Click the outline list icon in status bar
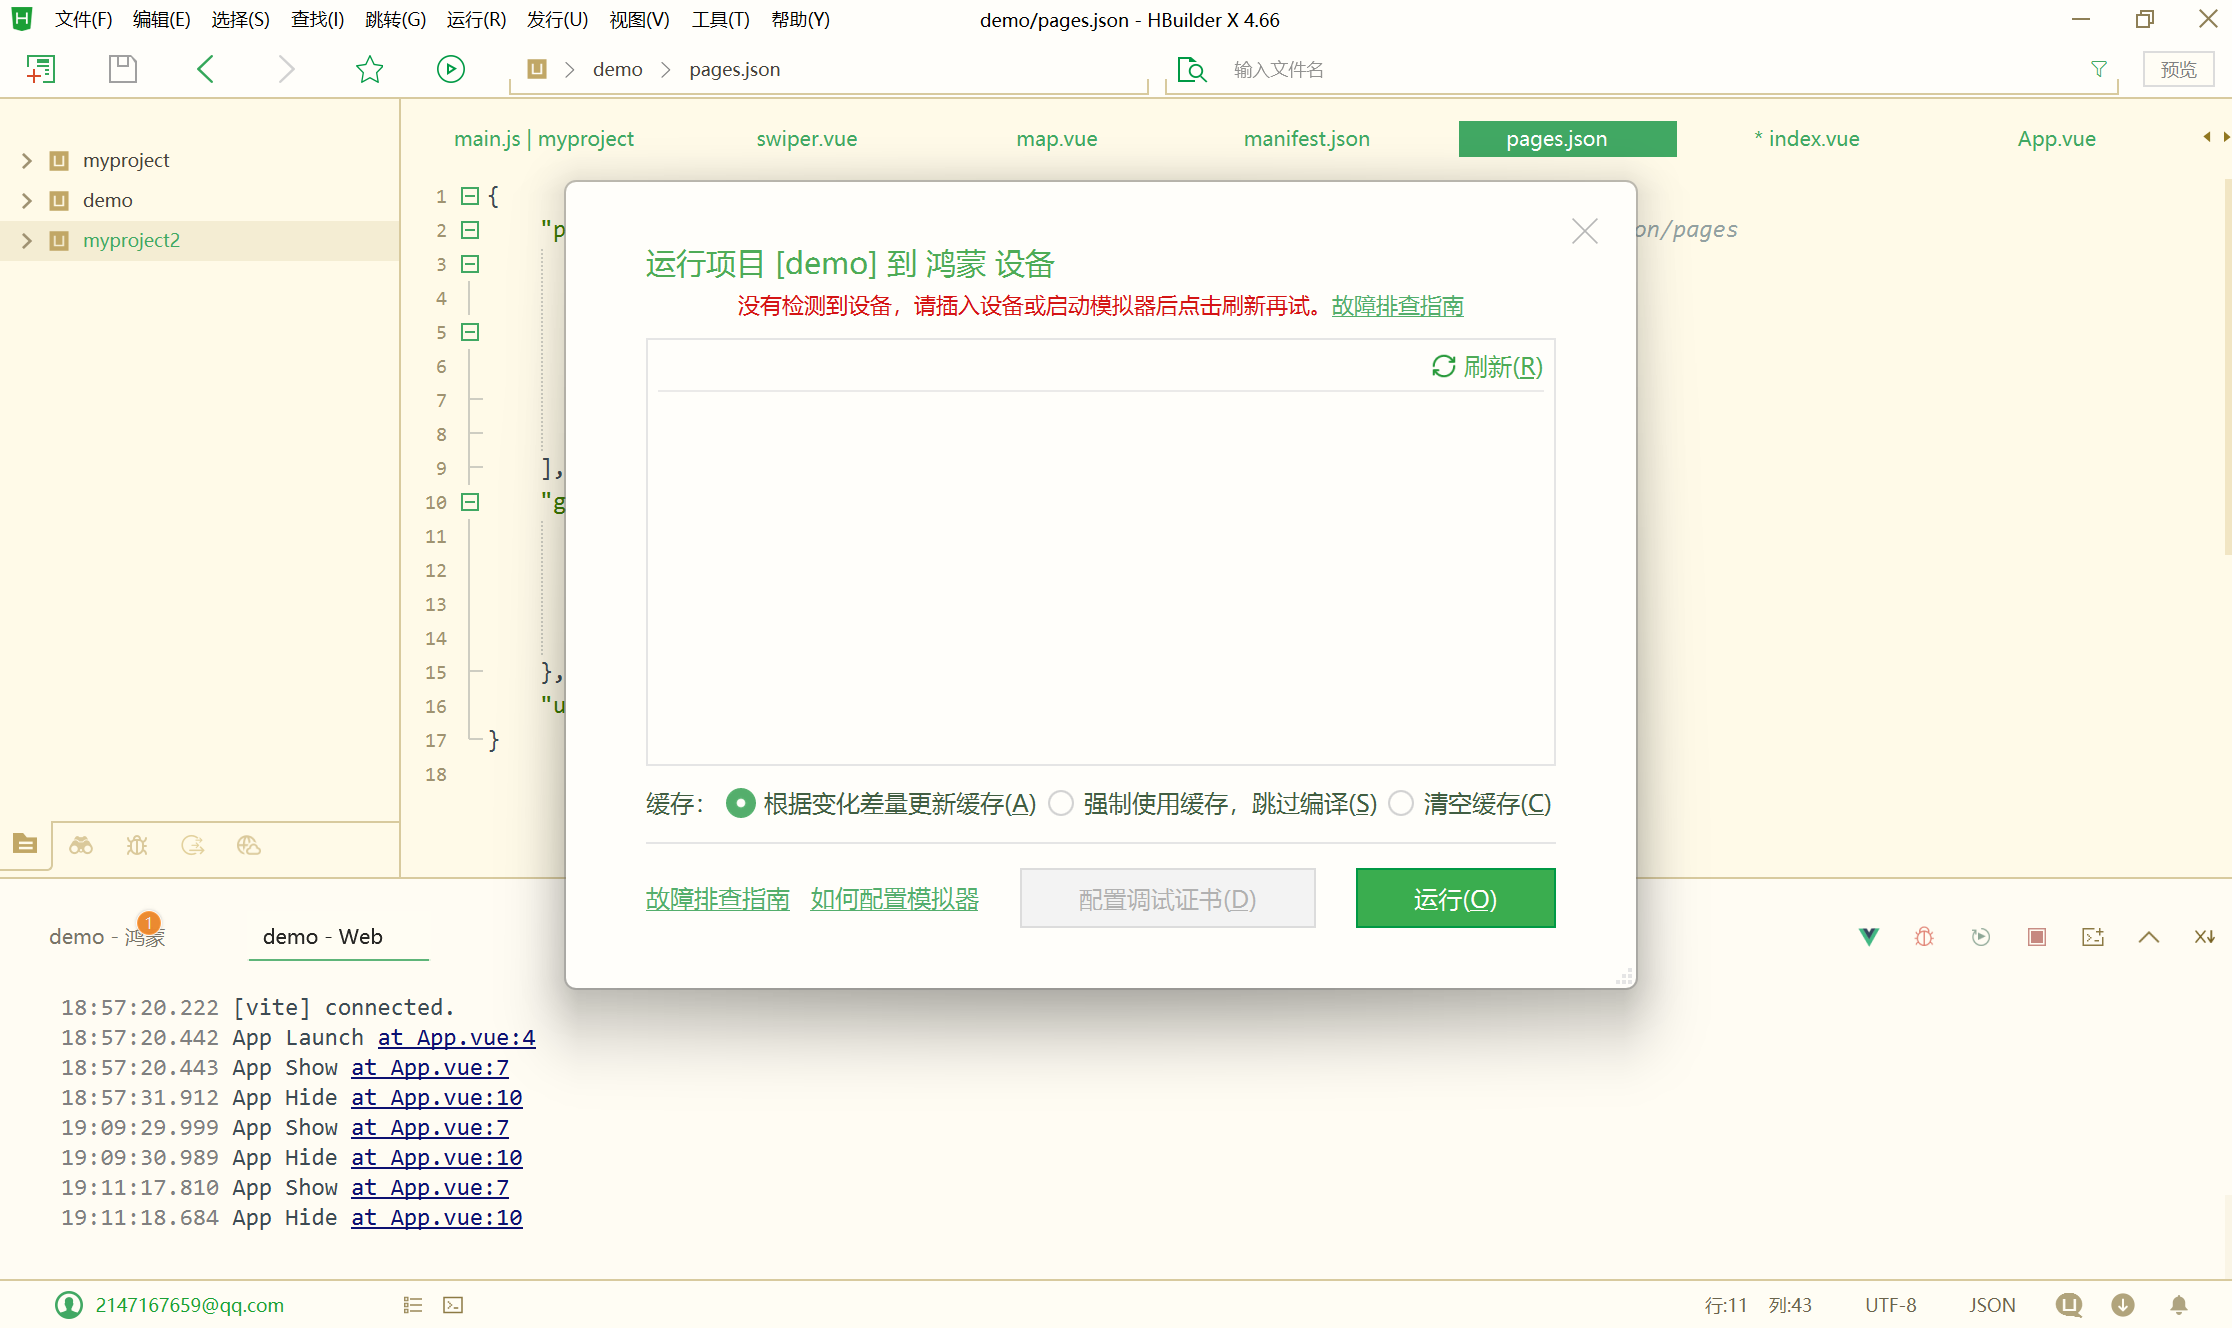The height and width of the screenshot is (1328, 2232). (x=413, y=1305)
